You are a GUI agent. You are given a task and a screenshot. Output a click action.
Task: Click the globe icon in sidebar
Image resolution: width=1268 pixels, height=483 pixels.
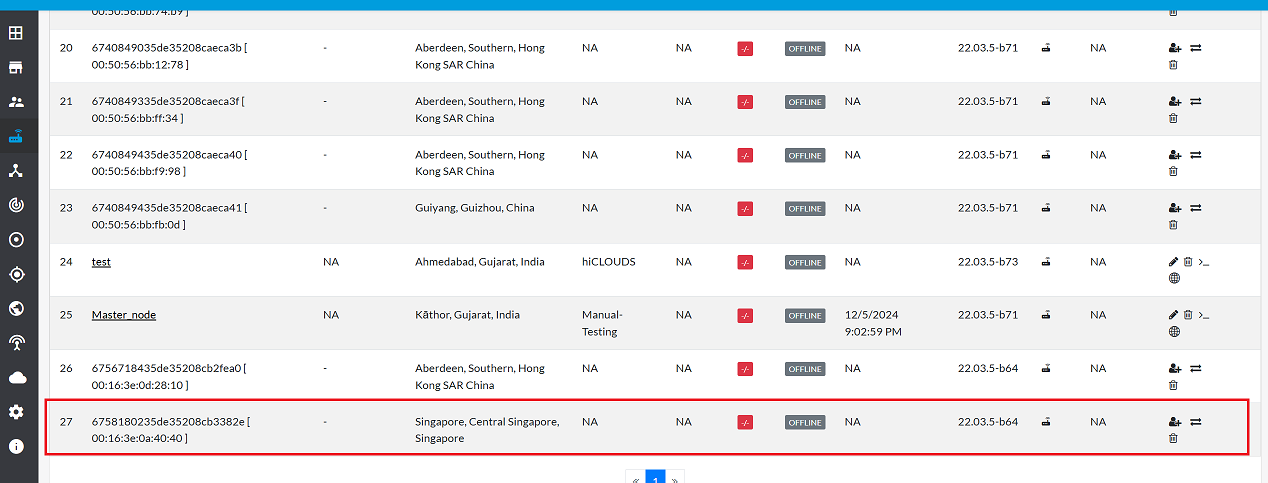coord(16,308)
